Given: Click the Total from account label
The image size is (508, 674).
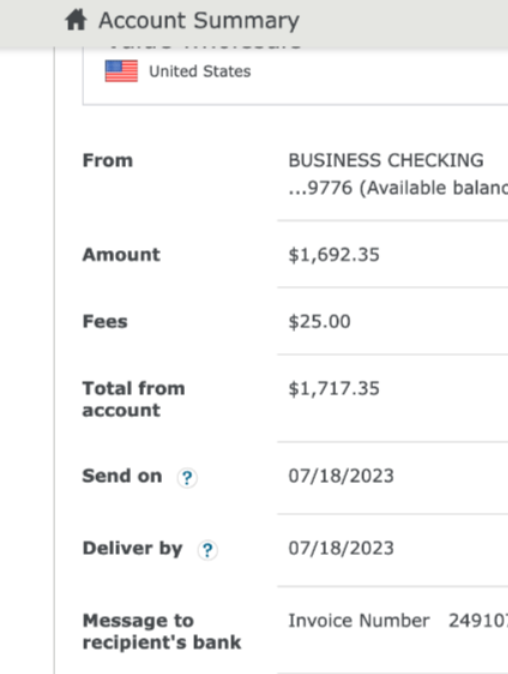Looking at the screenshot, I should click(134, 399).
